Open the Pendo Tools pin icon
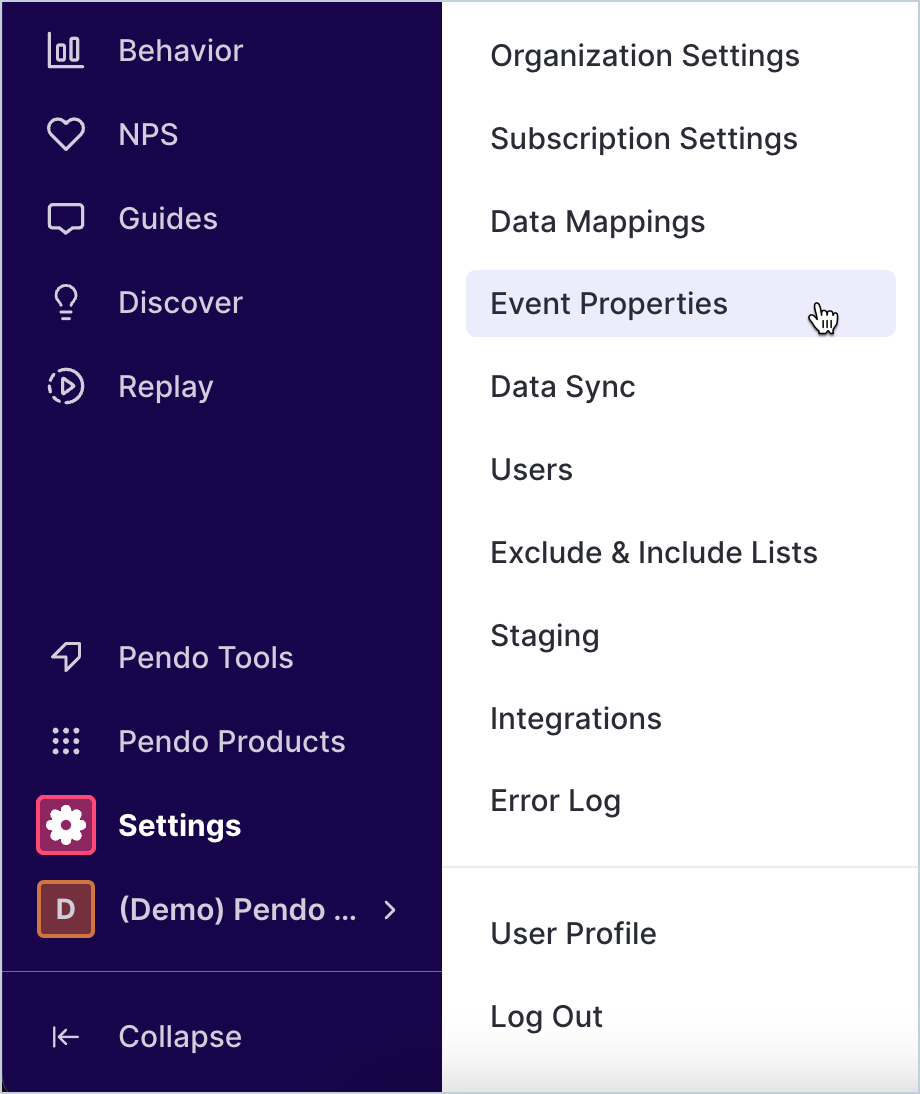Image resolution: width=920 pixels, height=1094 pixels. point(66,657)
